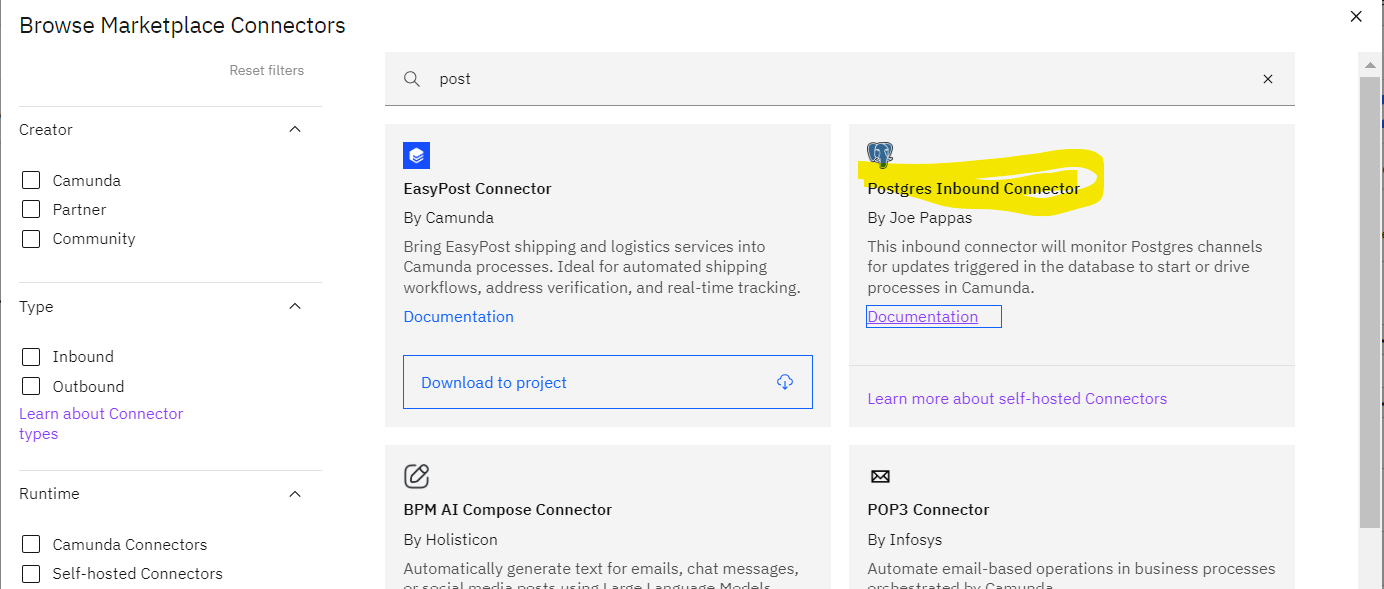Click the Postgres elephant icon

pos(880,154)
